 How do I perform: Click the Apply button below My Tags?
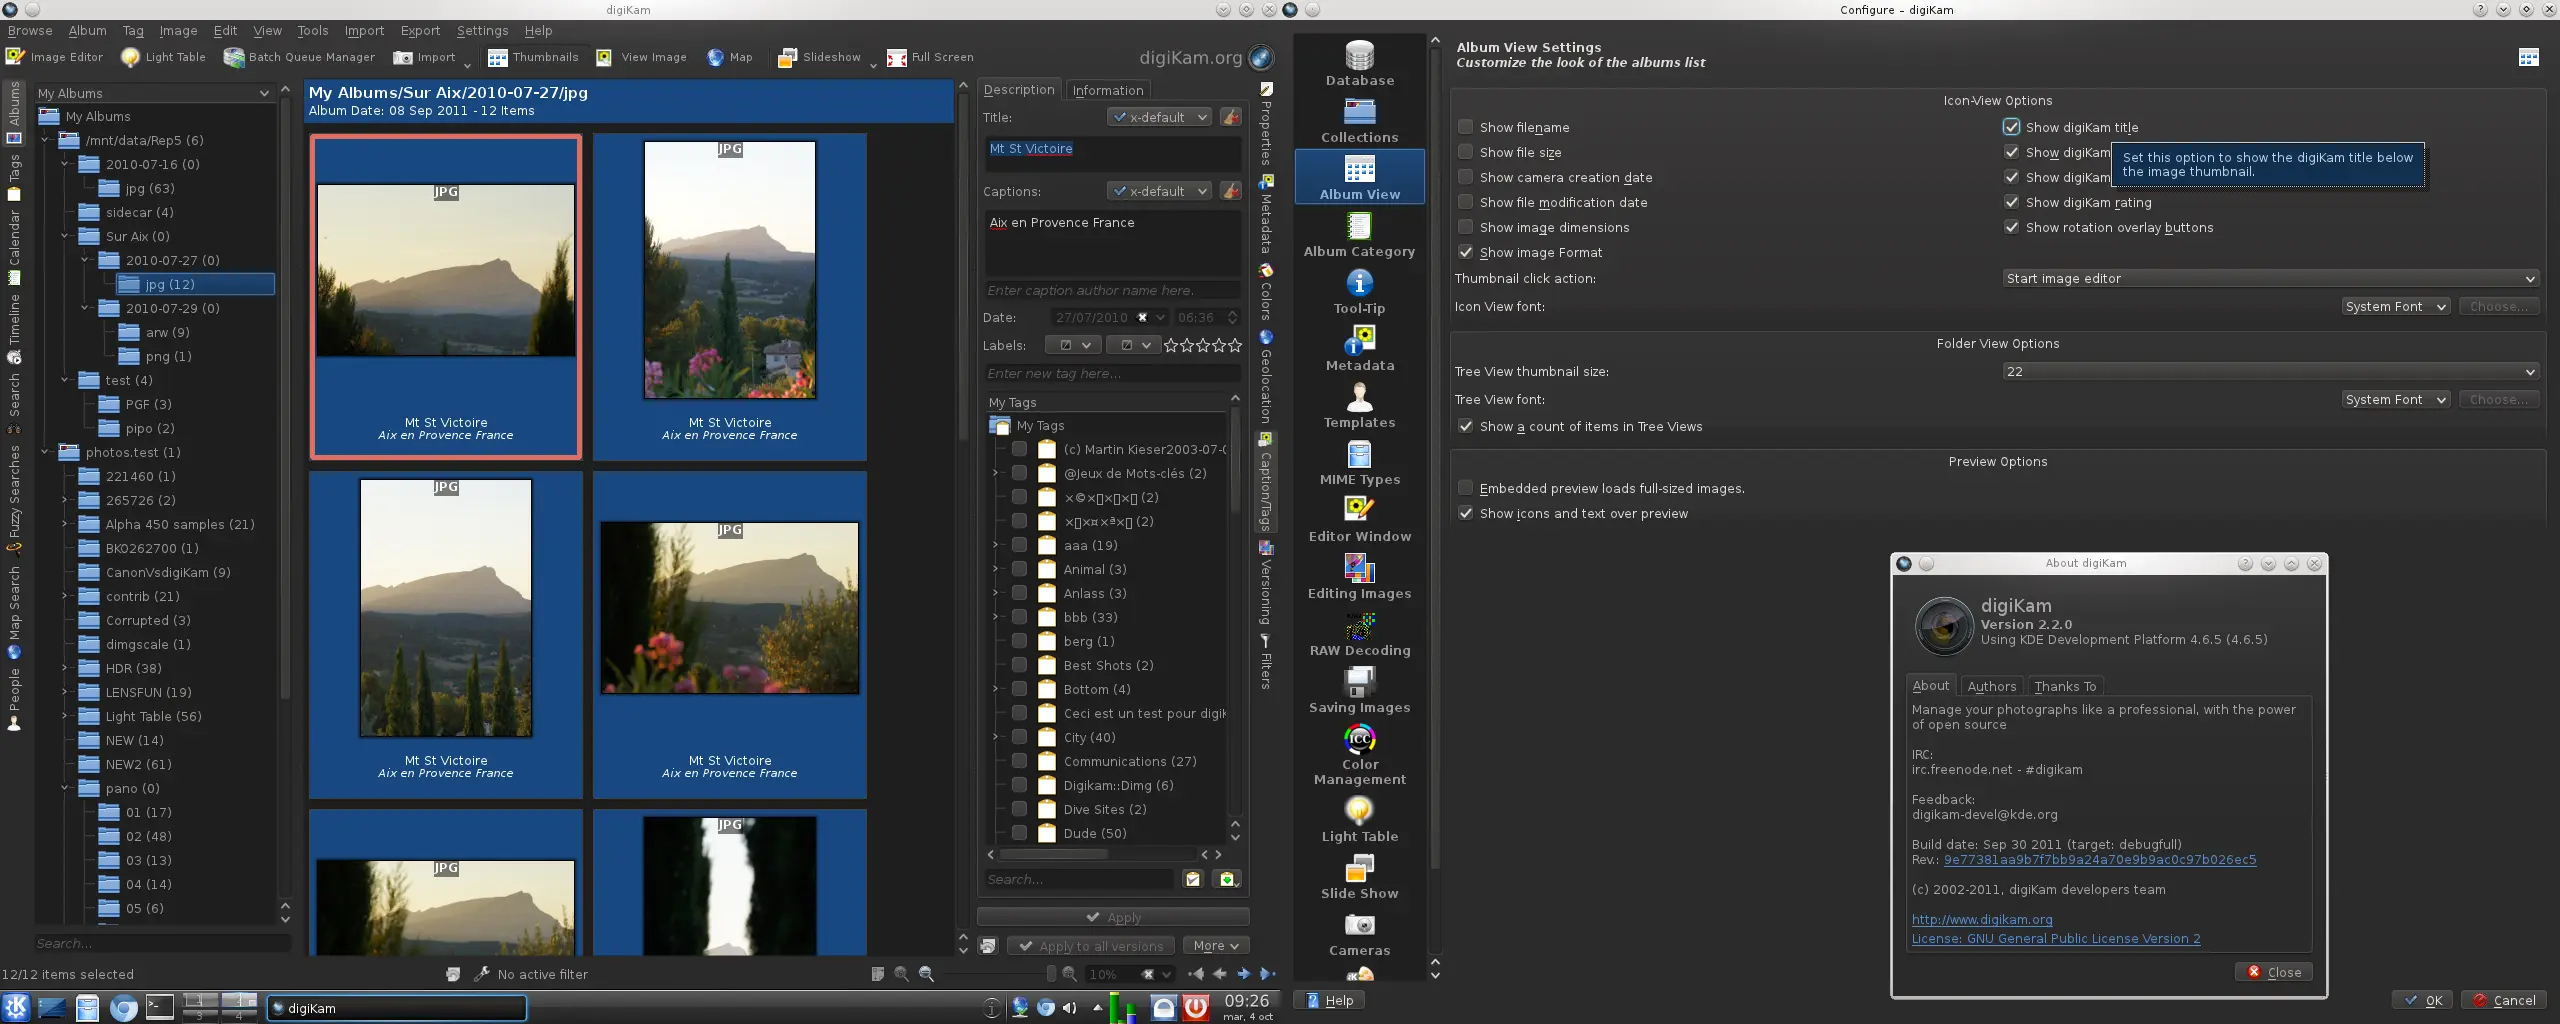click(1113, 916)
